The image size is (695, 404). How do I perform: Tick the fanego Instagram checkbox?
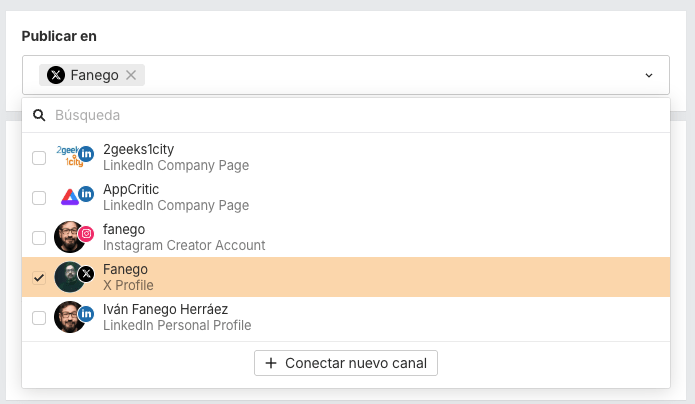click(x=39, y=238)
